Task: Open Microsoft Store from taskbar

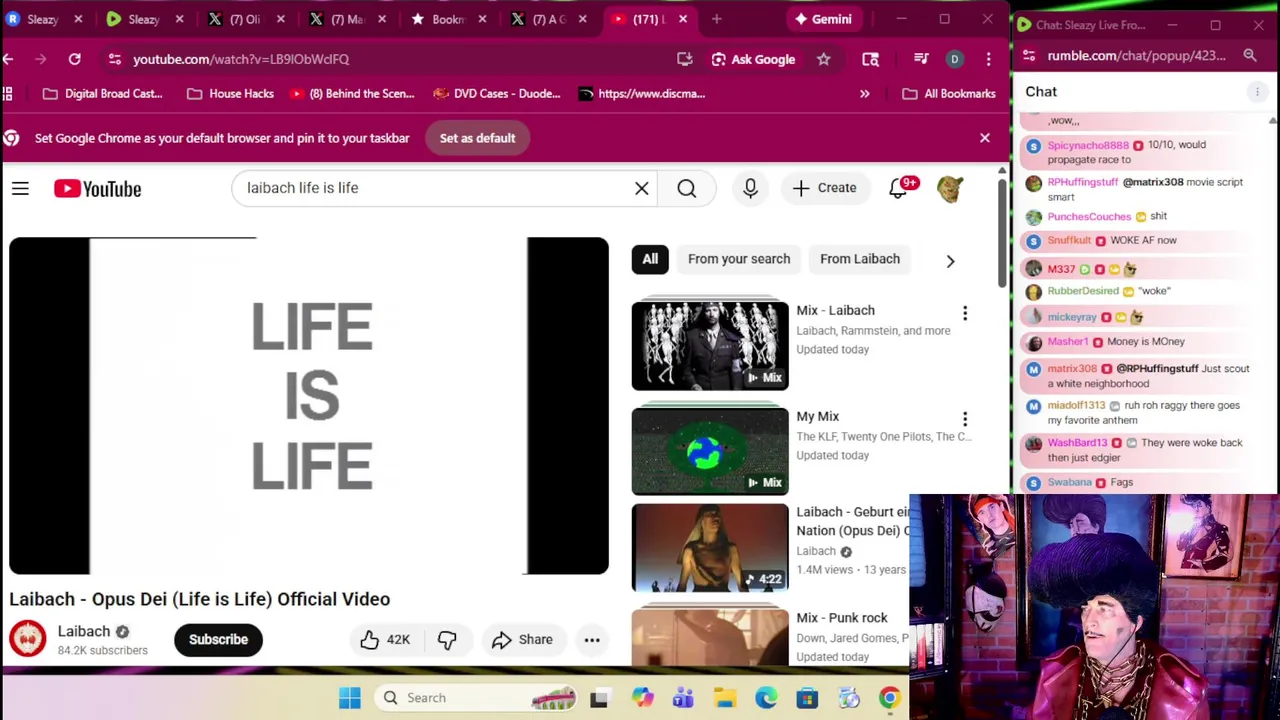Action: 807,698
